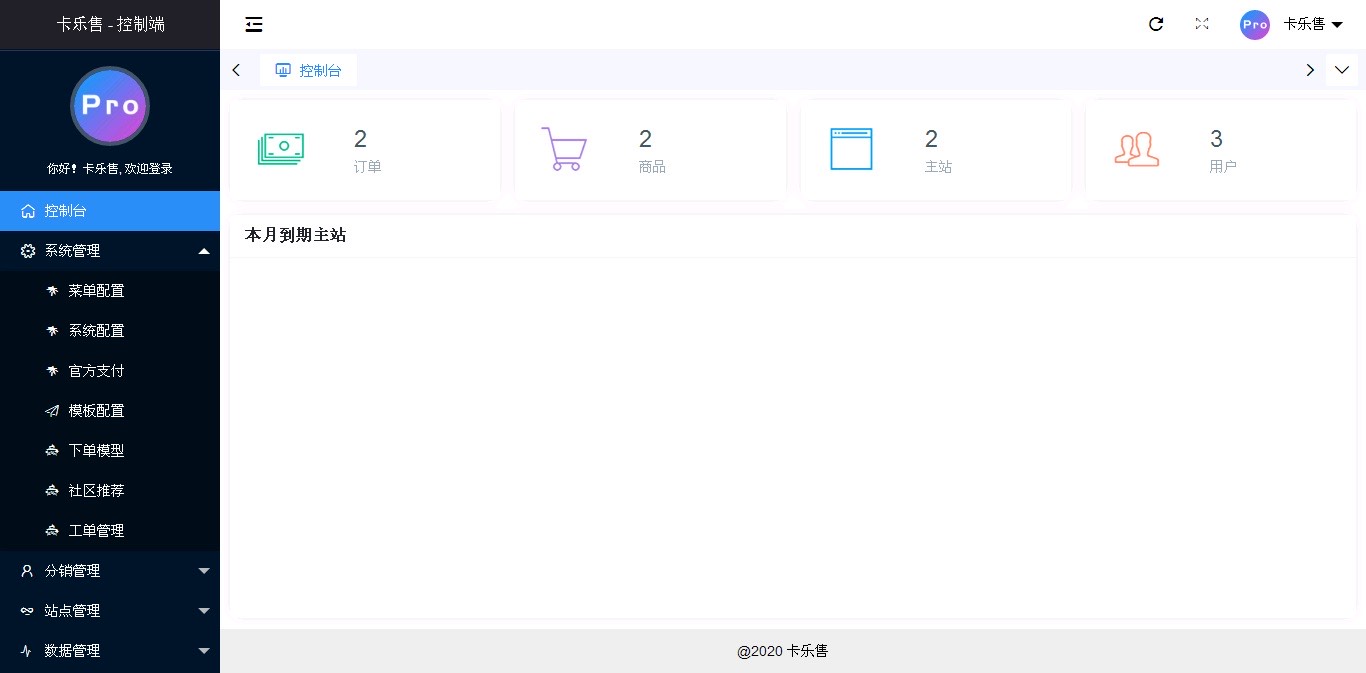1366x673 pixels.
Task: Open 工单管理 in the sidebar
Action: [x=96, y=531]
